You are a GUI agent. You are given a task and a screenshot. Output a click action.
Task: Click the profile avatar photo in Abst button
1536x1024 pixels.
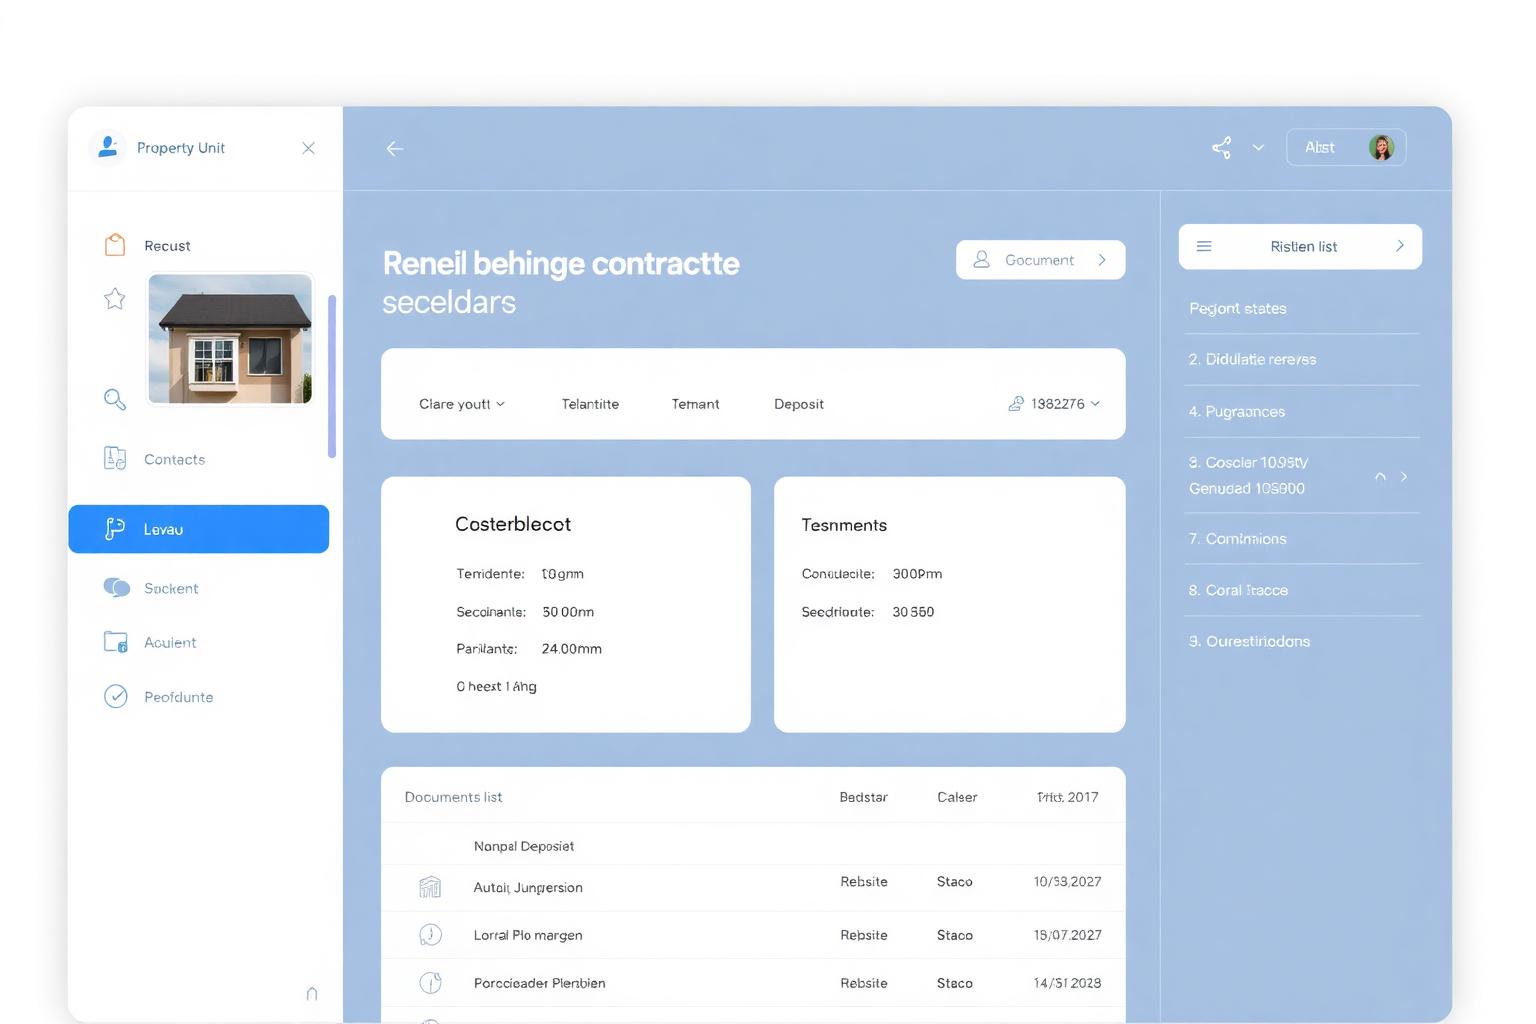click(1381, 148)
